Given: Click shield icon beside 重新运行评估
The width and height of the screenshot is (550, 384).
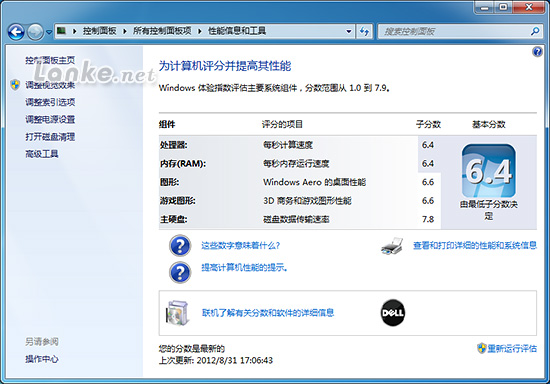Looking at the screenshot, I should coord(482,348).
